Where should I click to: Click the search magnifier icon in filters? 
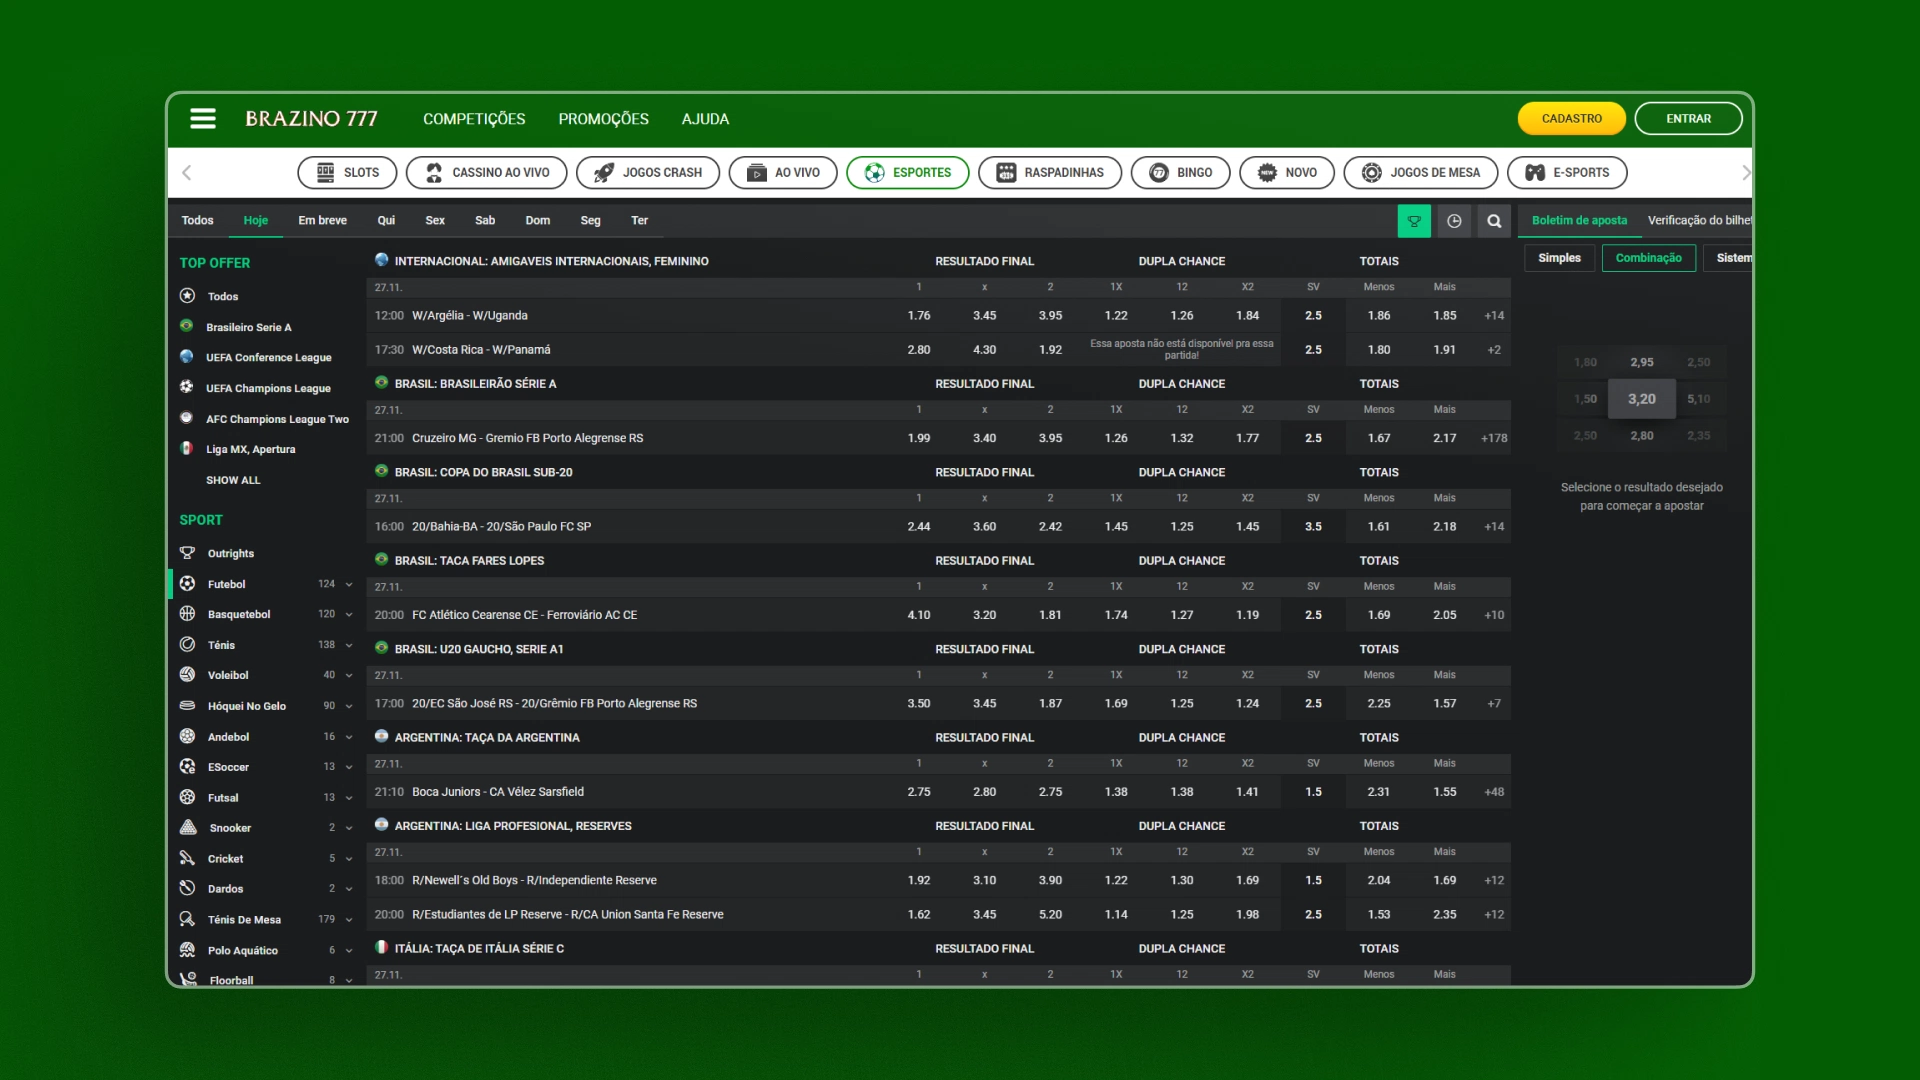[1494, 220]
